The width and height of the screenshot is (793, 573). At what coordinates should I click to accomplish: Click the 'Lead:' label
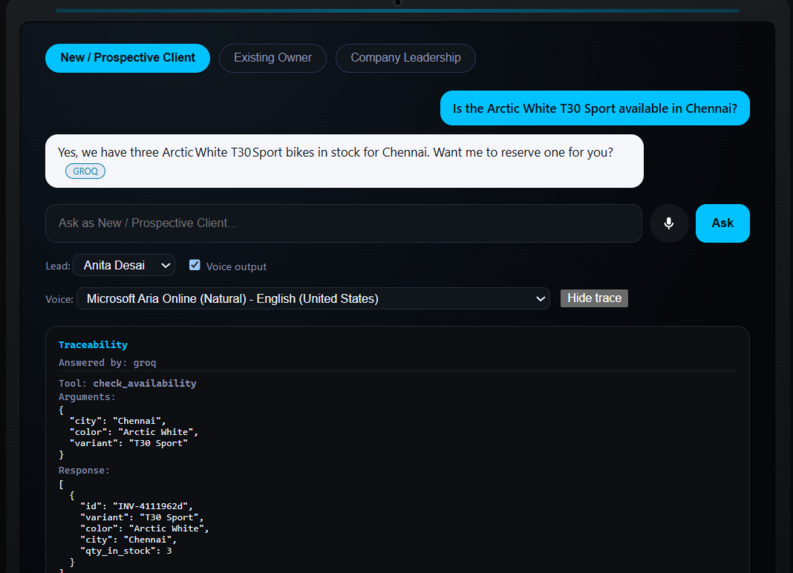pos(58,266)
